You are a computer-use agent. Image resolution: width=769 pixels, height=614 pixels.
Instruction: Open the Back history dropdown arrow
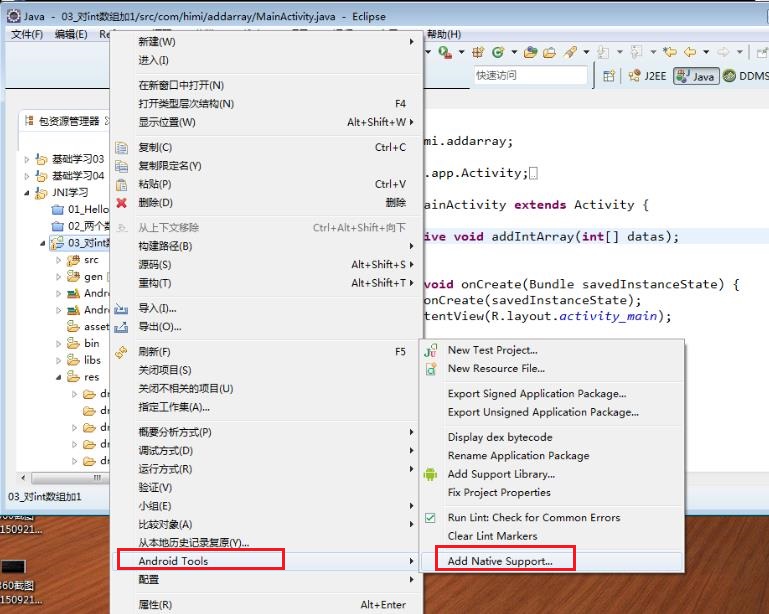pos(706,52)
